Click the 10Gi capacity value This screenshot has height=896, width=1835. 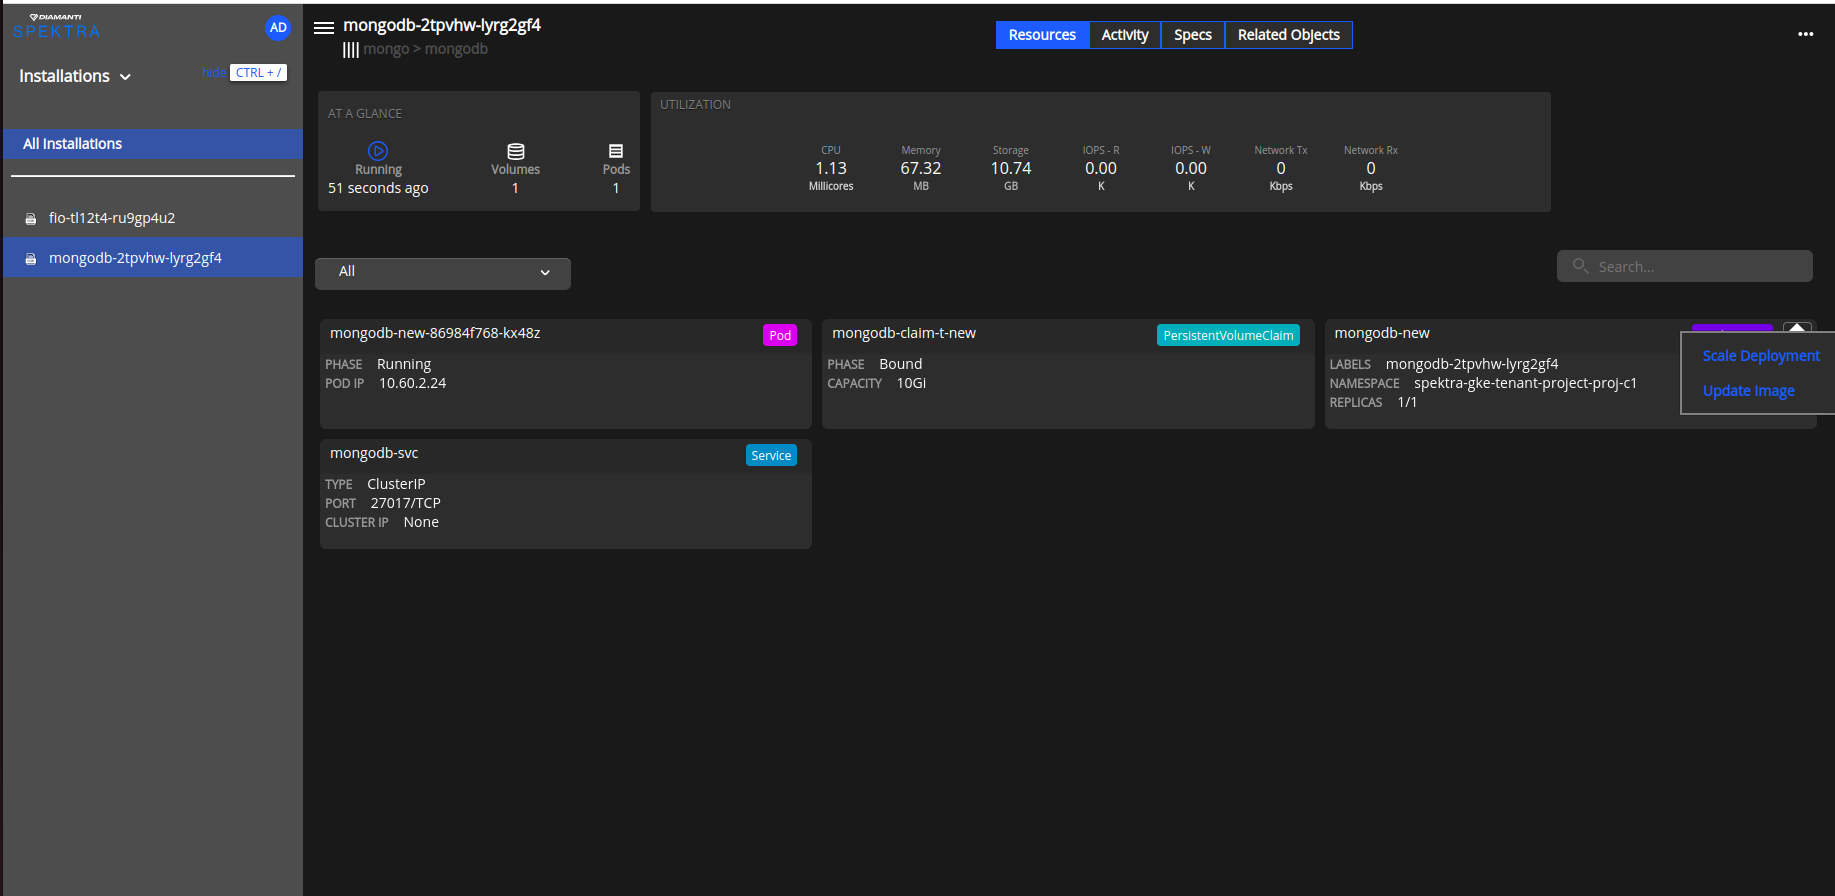(911, 383)
